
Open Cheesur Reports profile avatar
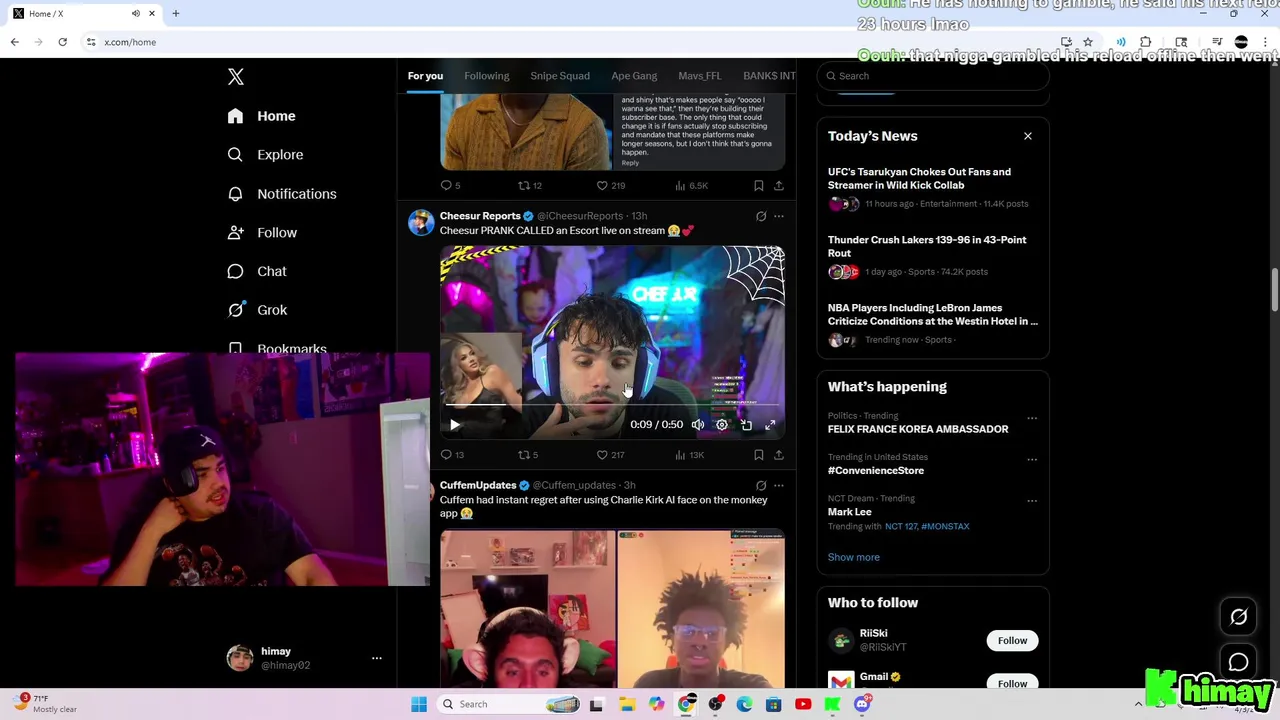(x=421, y=222)
